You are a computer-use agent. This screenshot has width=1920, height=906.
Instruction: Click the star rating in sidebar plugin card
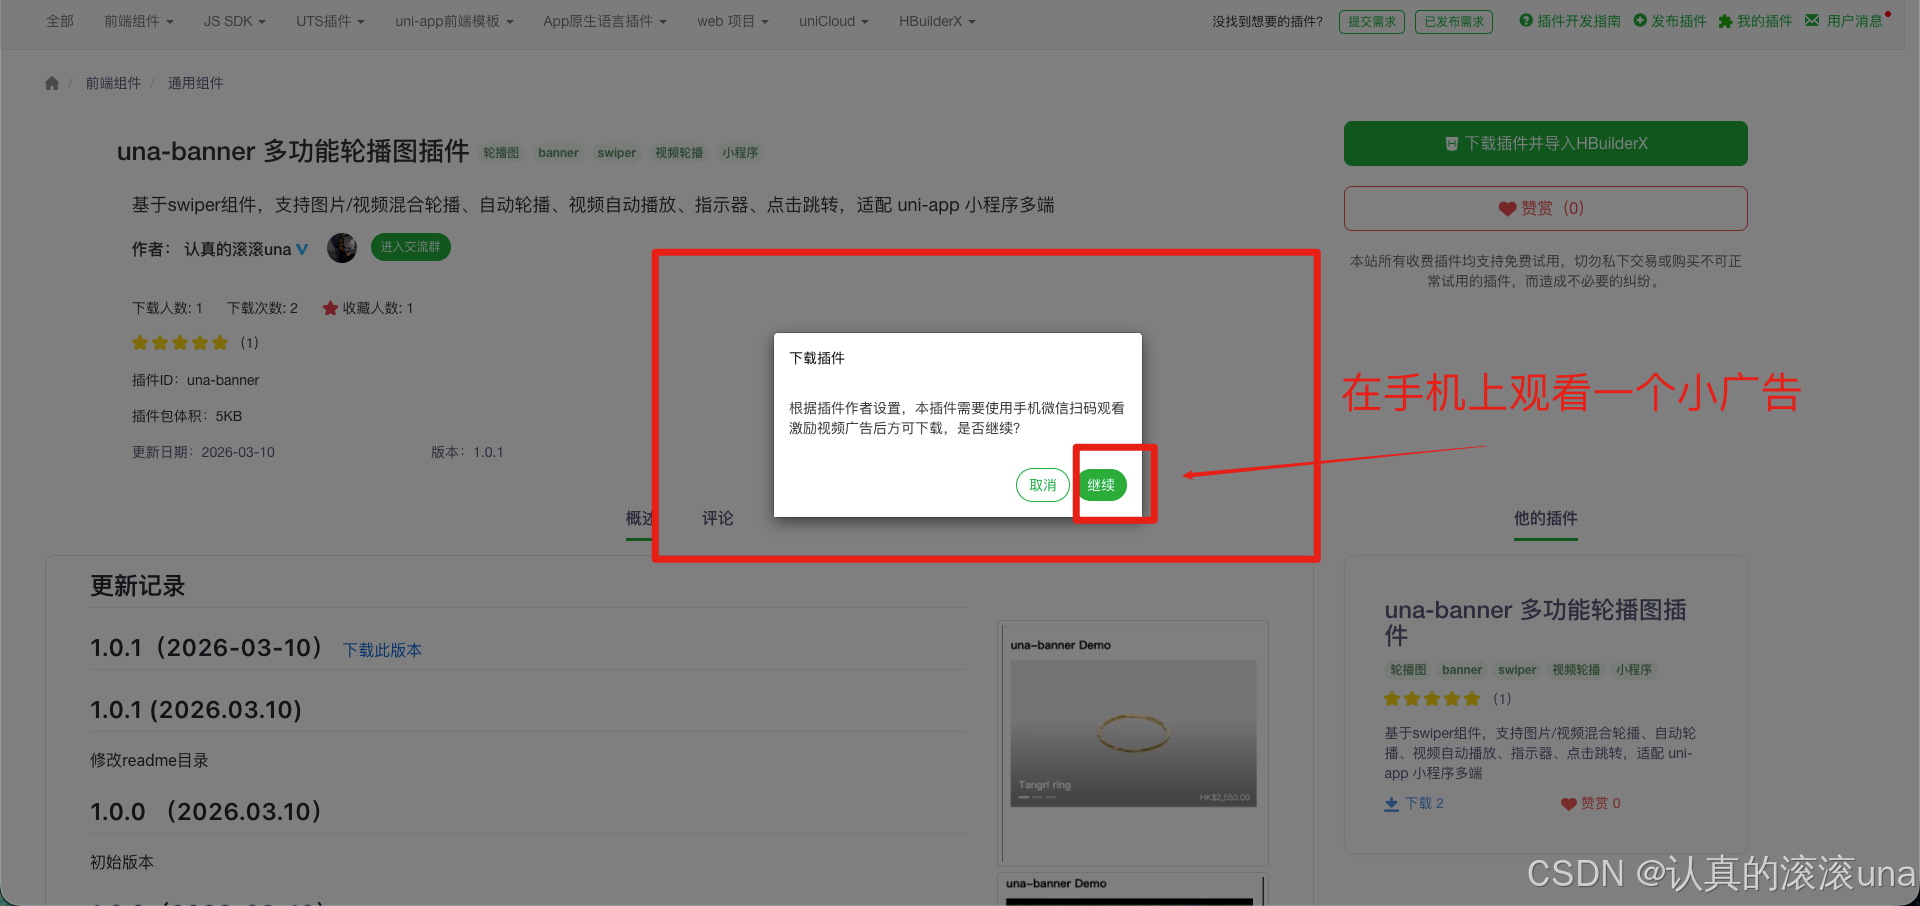pos(1432,699)
